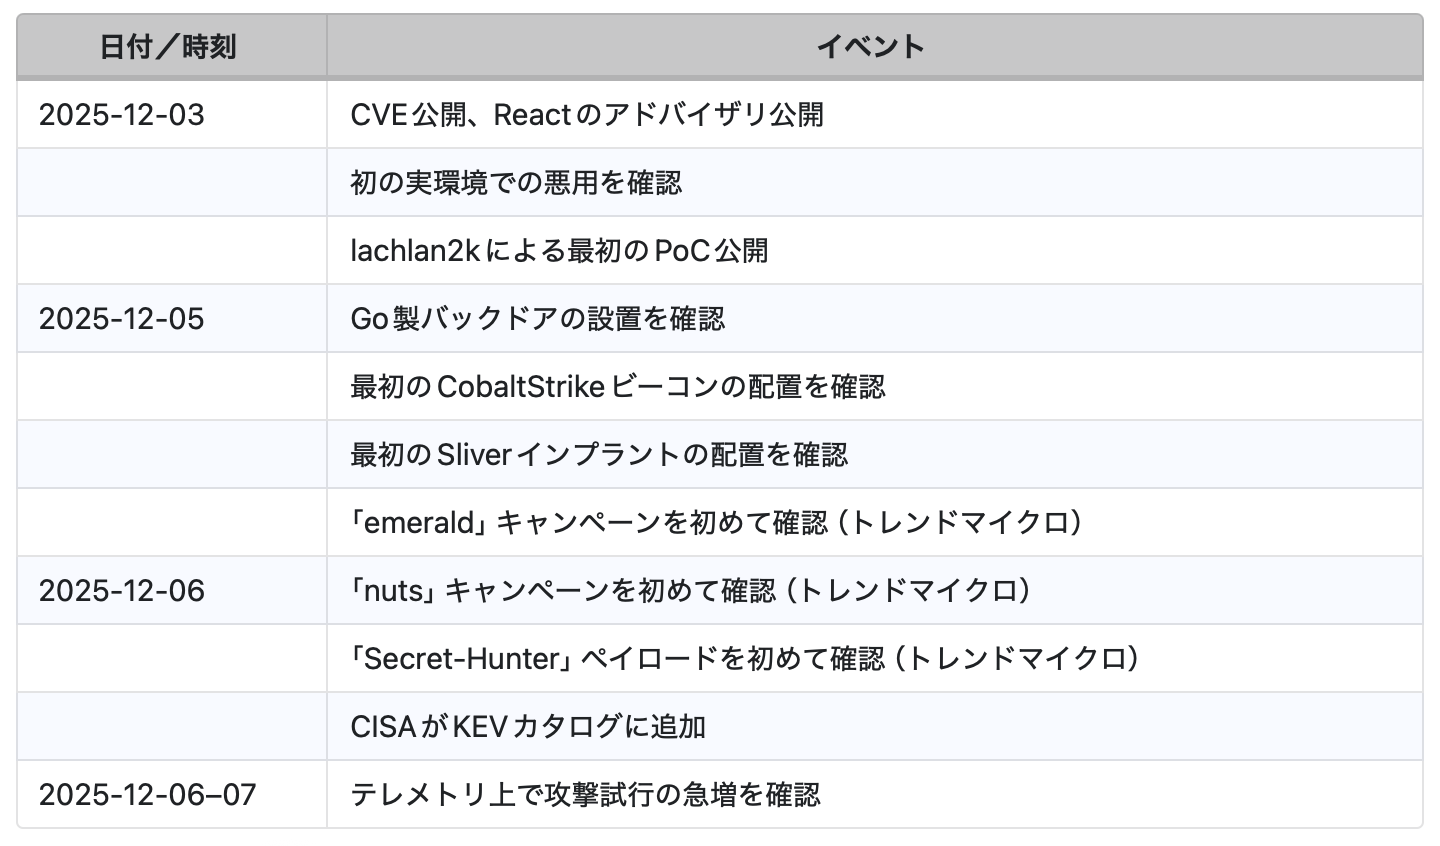This screenshot has height=846, width=1440.
Task: Click the empty date cell beside the Sliver row
Action: [x=172, y=455]
